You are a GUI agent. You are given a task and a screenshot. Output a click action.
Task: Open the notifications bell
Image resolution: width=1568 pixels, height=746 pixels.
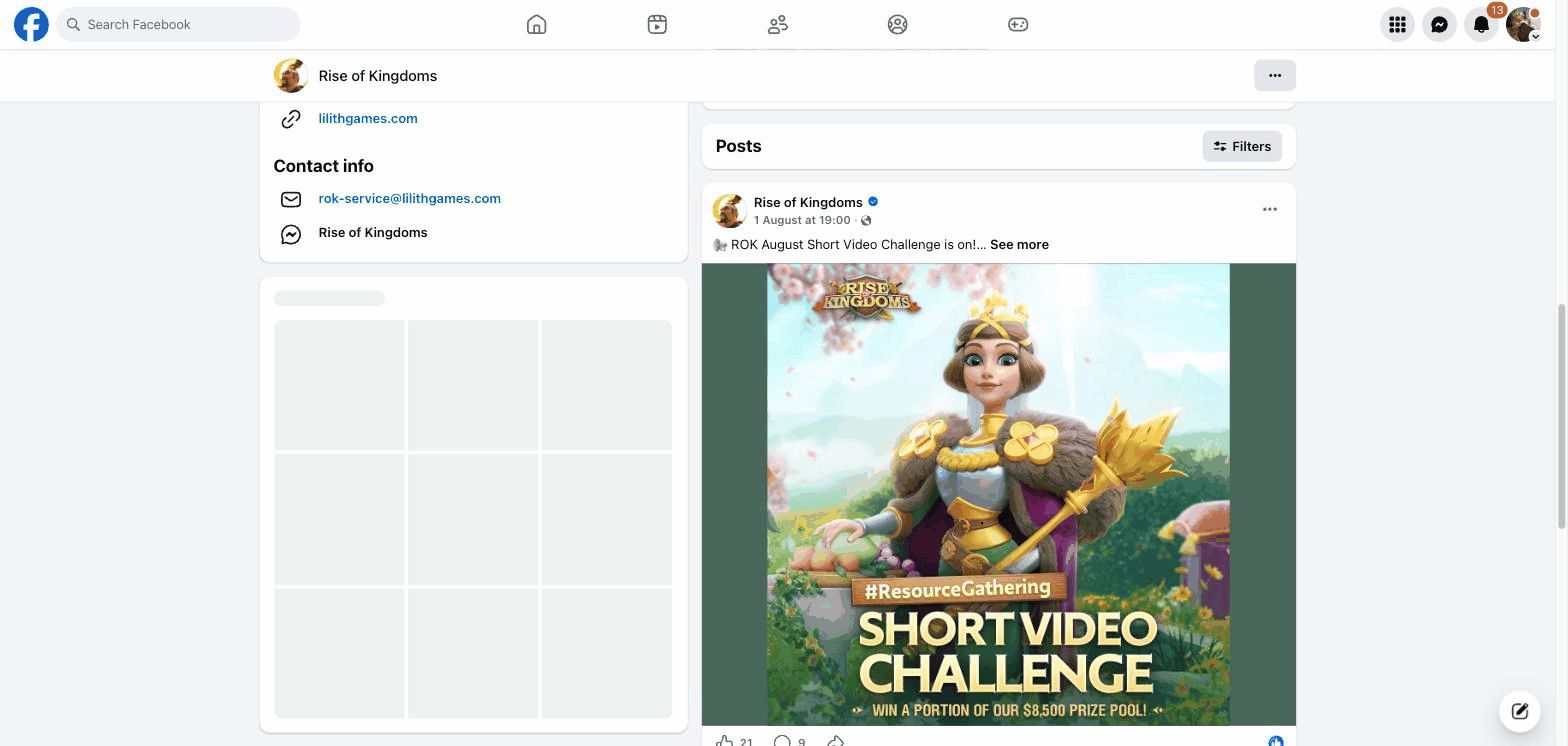point(1481,24)
